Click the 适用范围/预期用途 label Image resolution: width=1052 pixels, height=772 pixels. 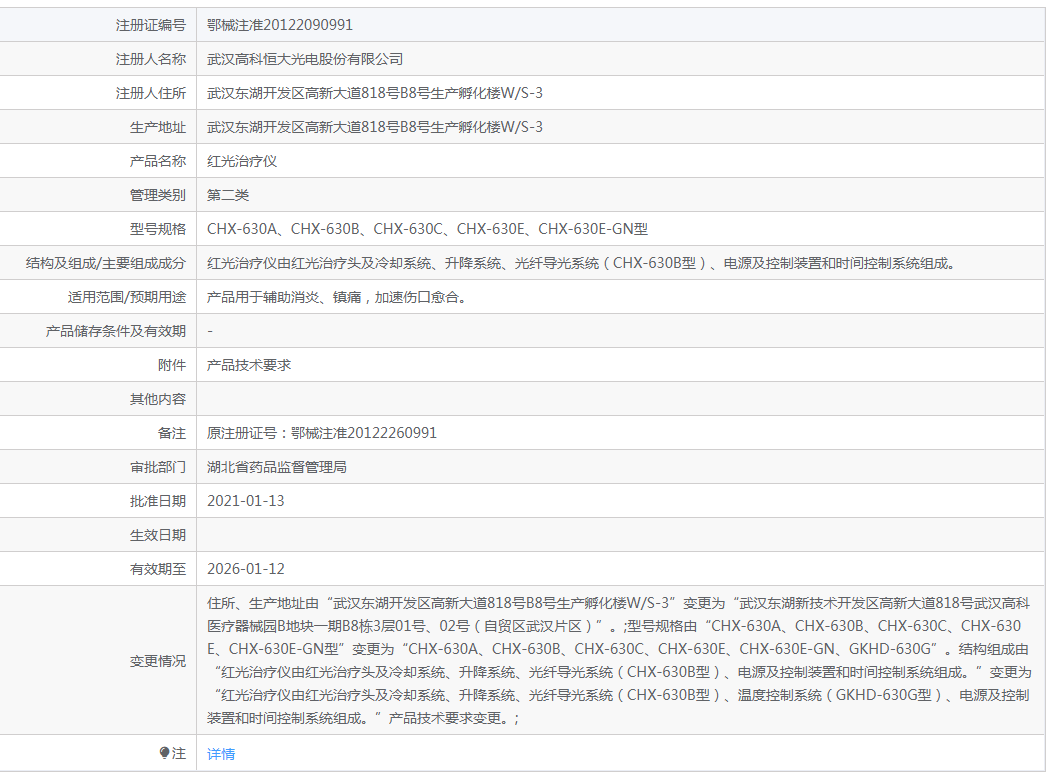pyautogui.click(x=127, y=297)
